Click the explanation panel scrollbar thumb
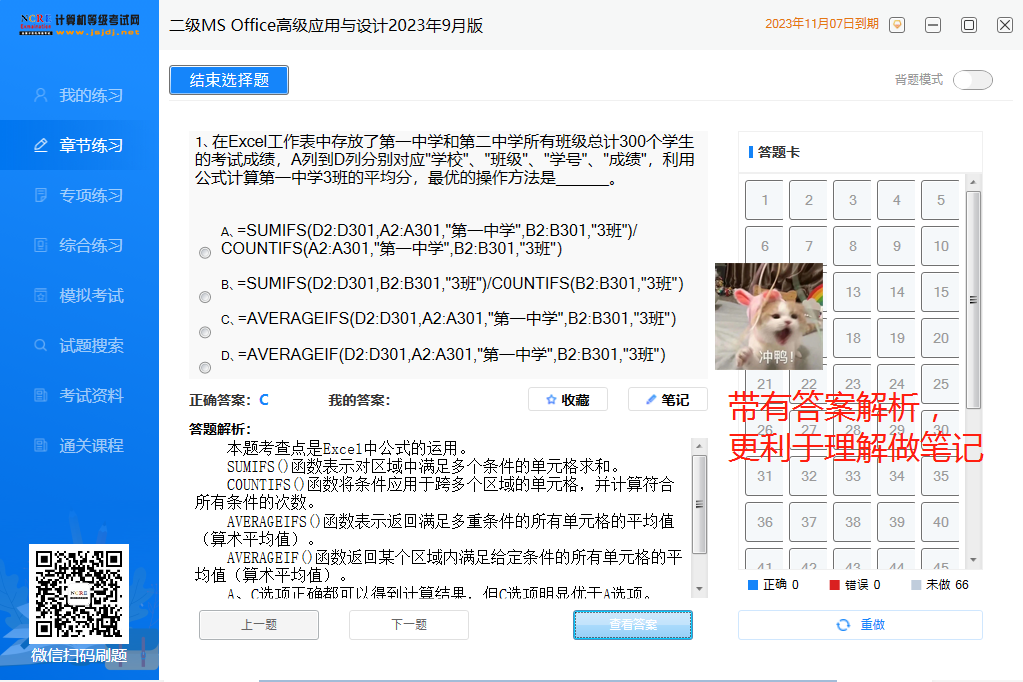 699,504
